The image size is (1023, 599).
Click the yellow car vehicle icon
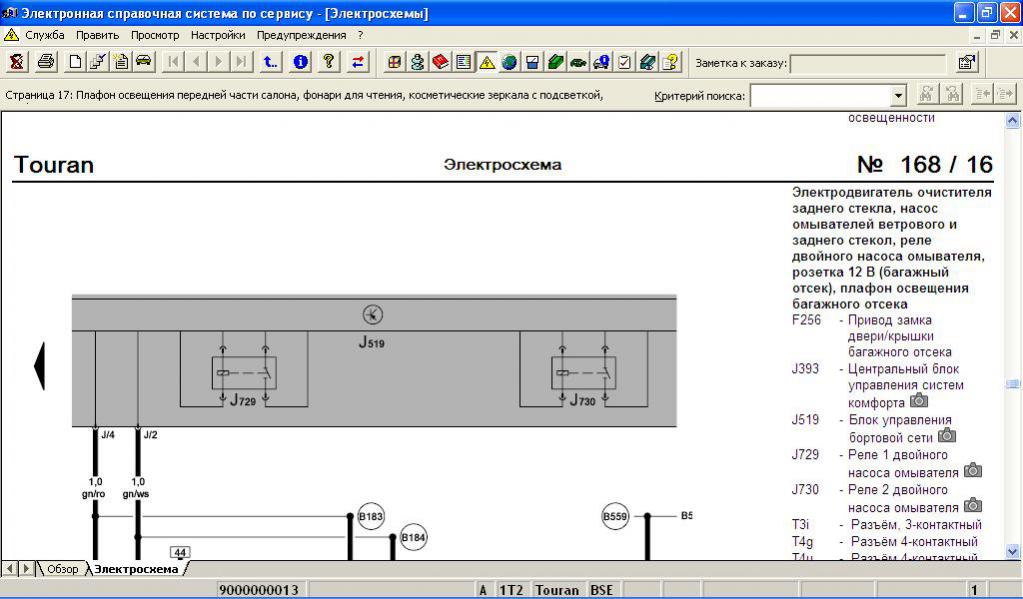click(144, 62)
